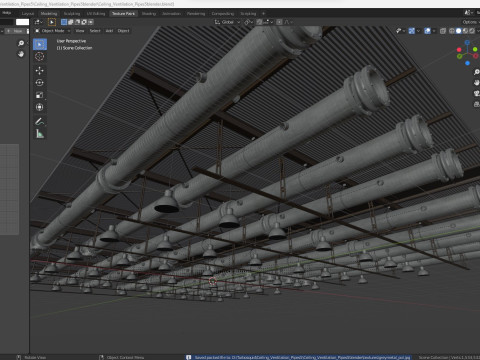Click the New button in left editor

(x=16, y=31)
